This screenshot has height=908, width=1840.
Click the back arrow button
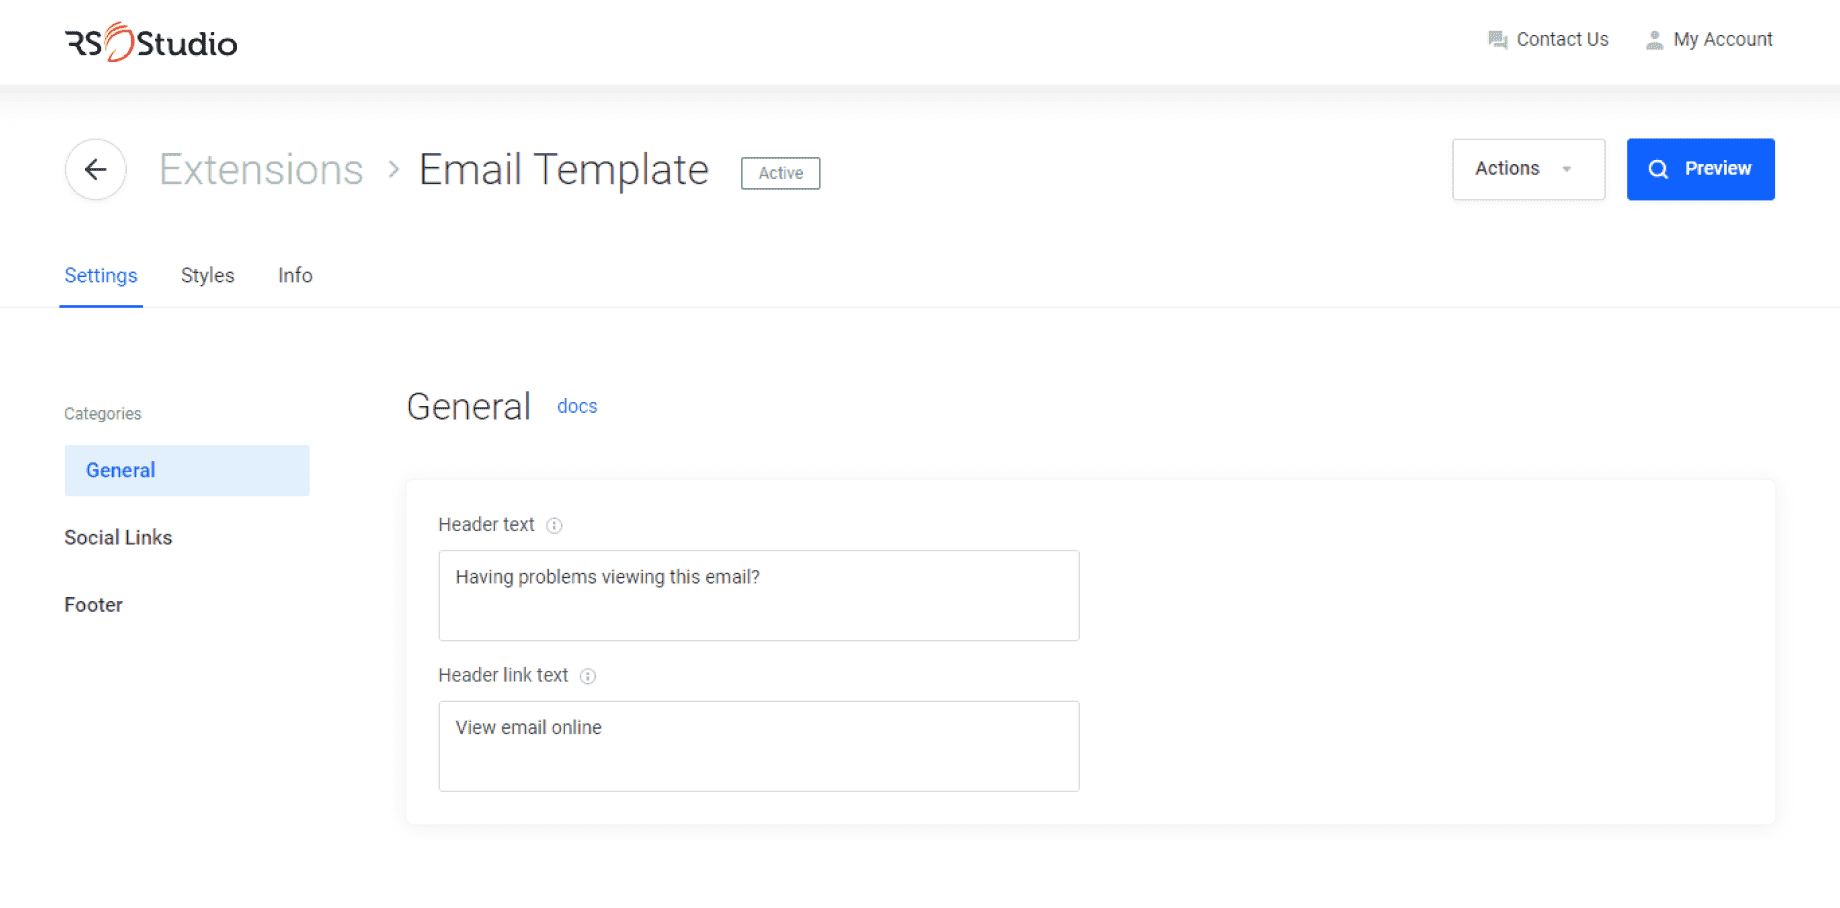(x=96, y=170)
